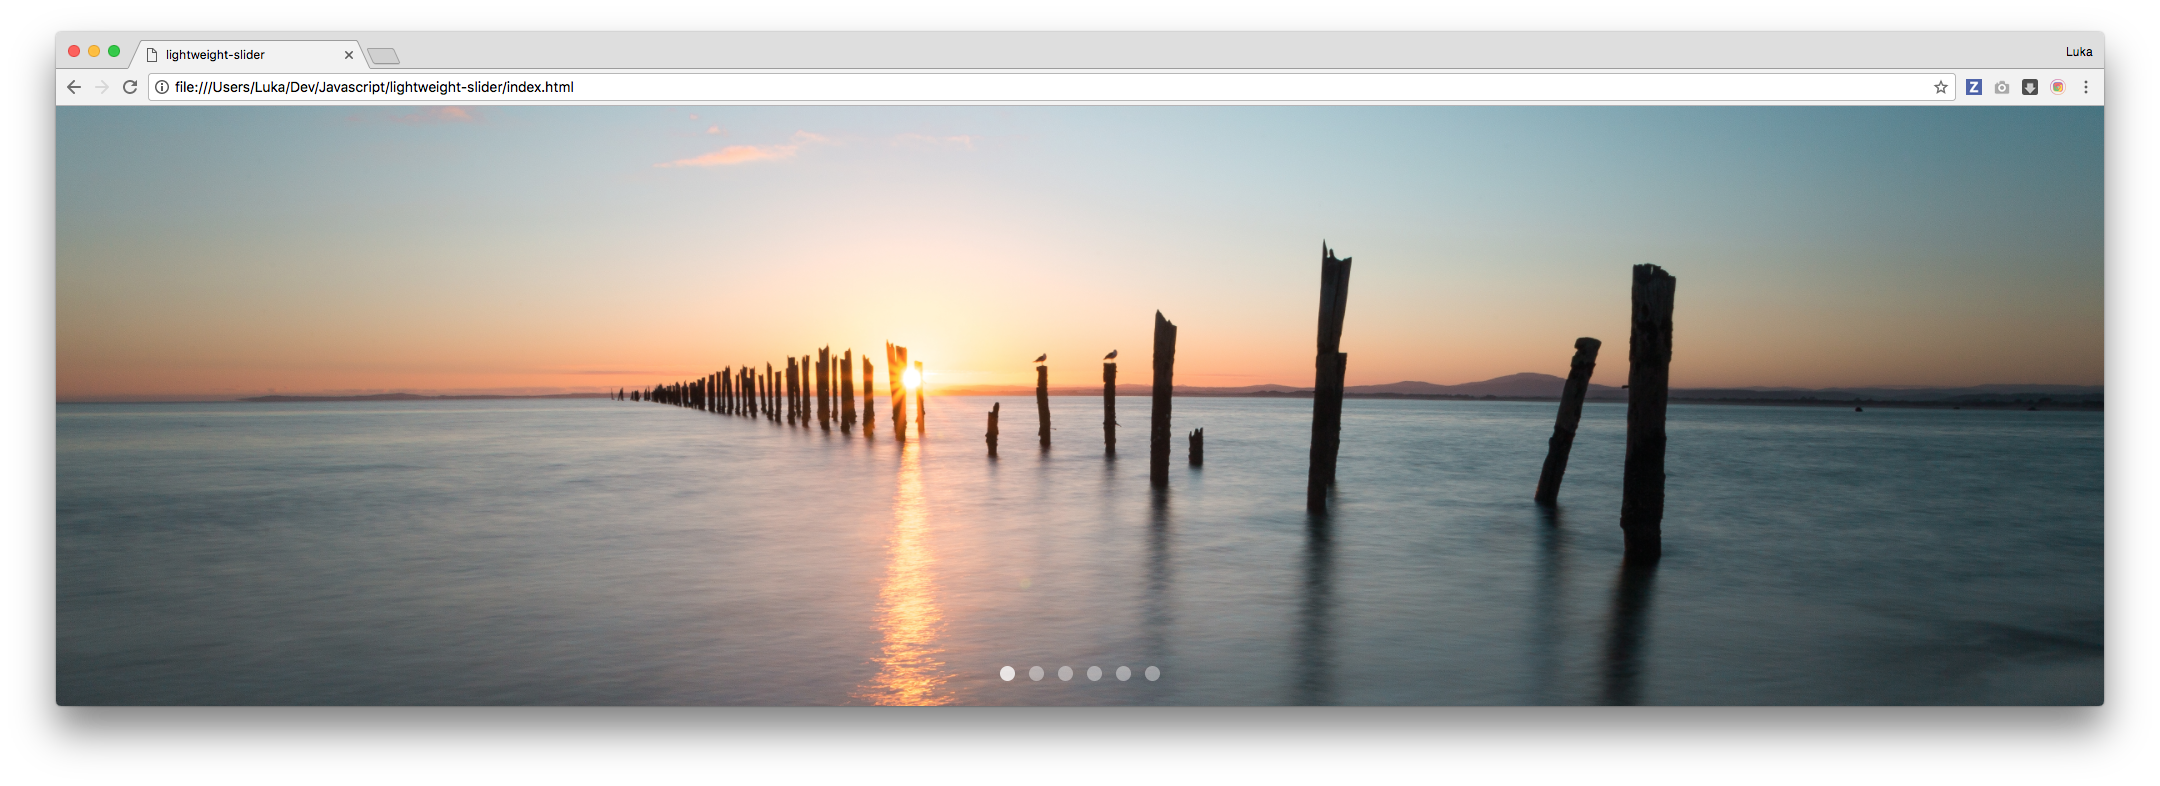
Task: Open the Luka profile button
Action: (x=2079, y=52)
